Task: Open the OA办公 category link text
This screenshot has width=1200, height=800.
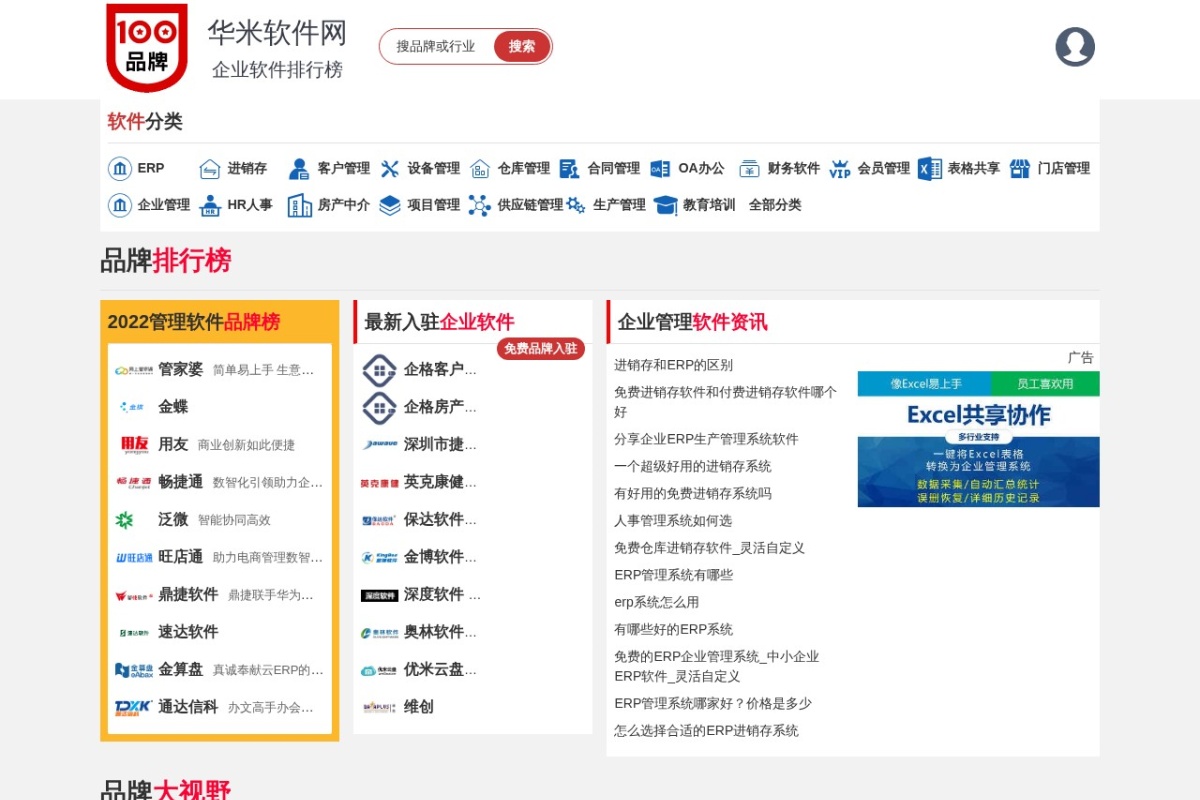Action: click(702, 168)
